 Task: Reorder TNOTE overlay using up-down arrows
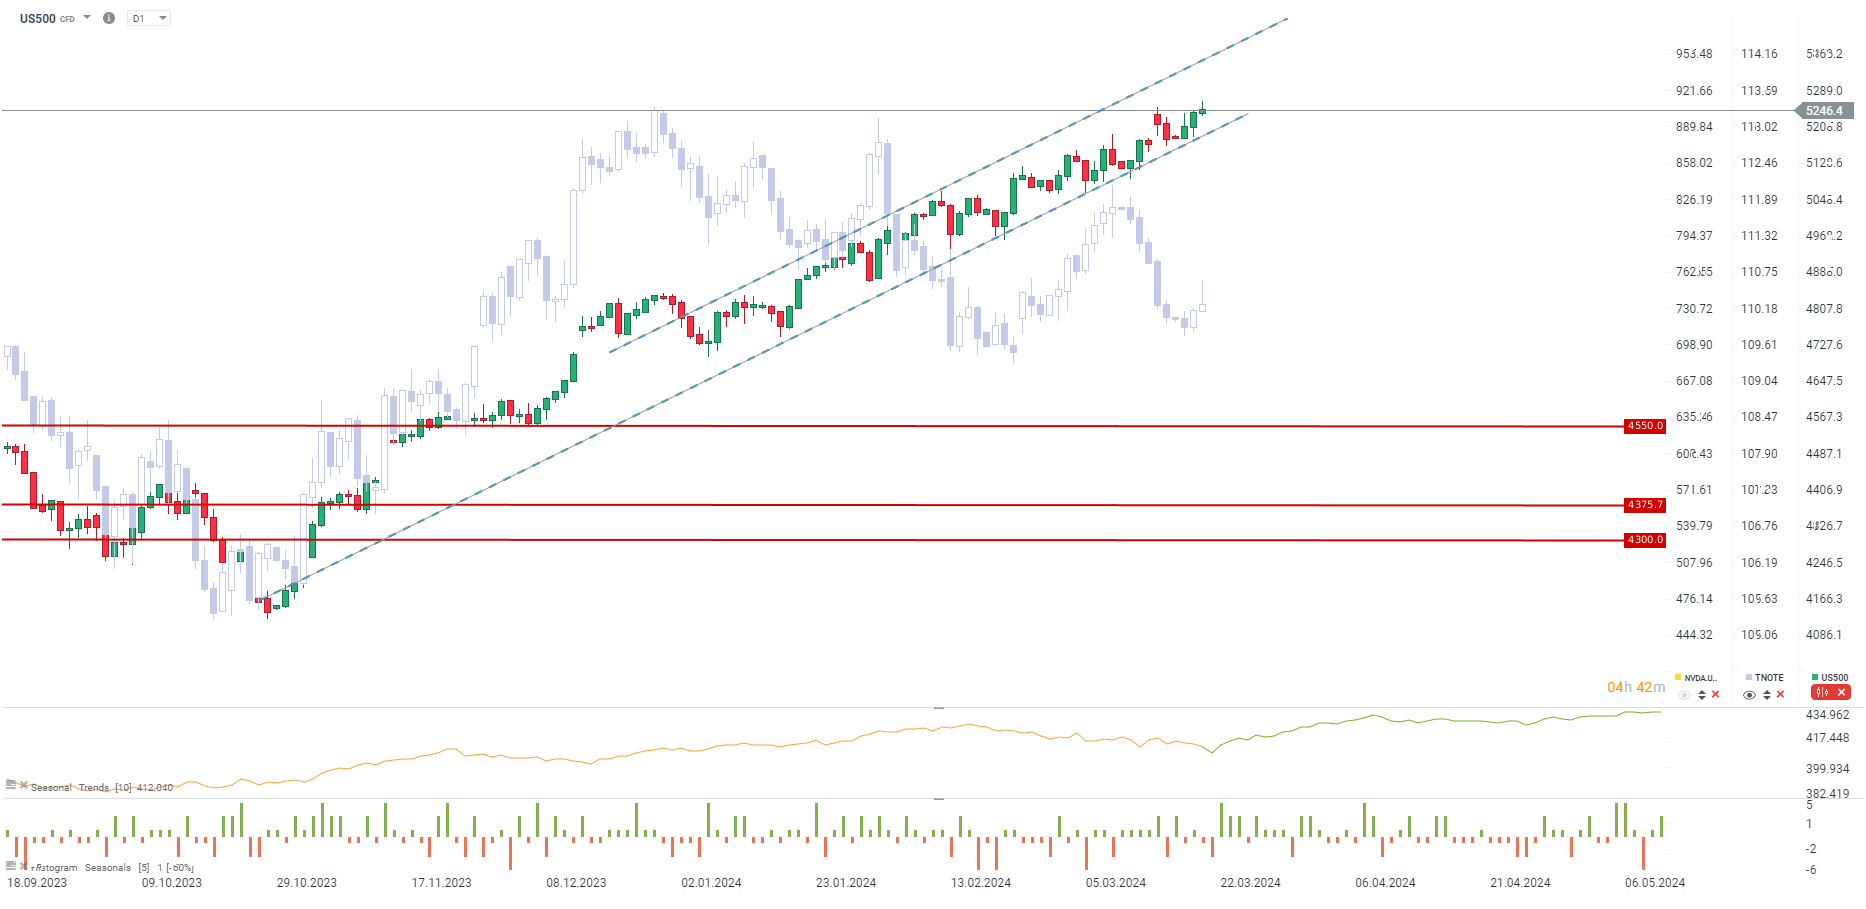click(1767, 695)
